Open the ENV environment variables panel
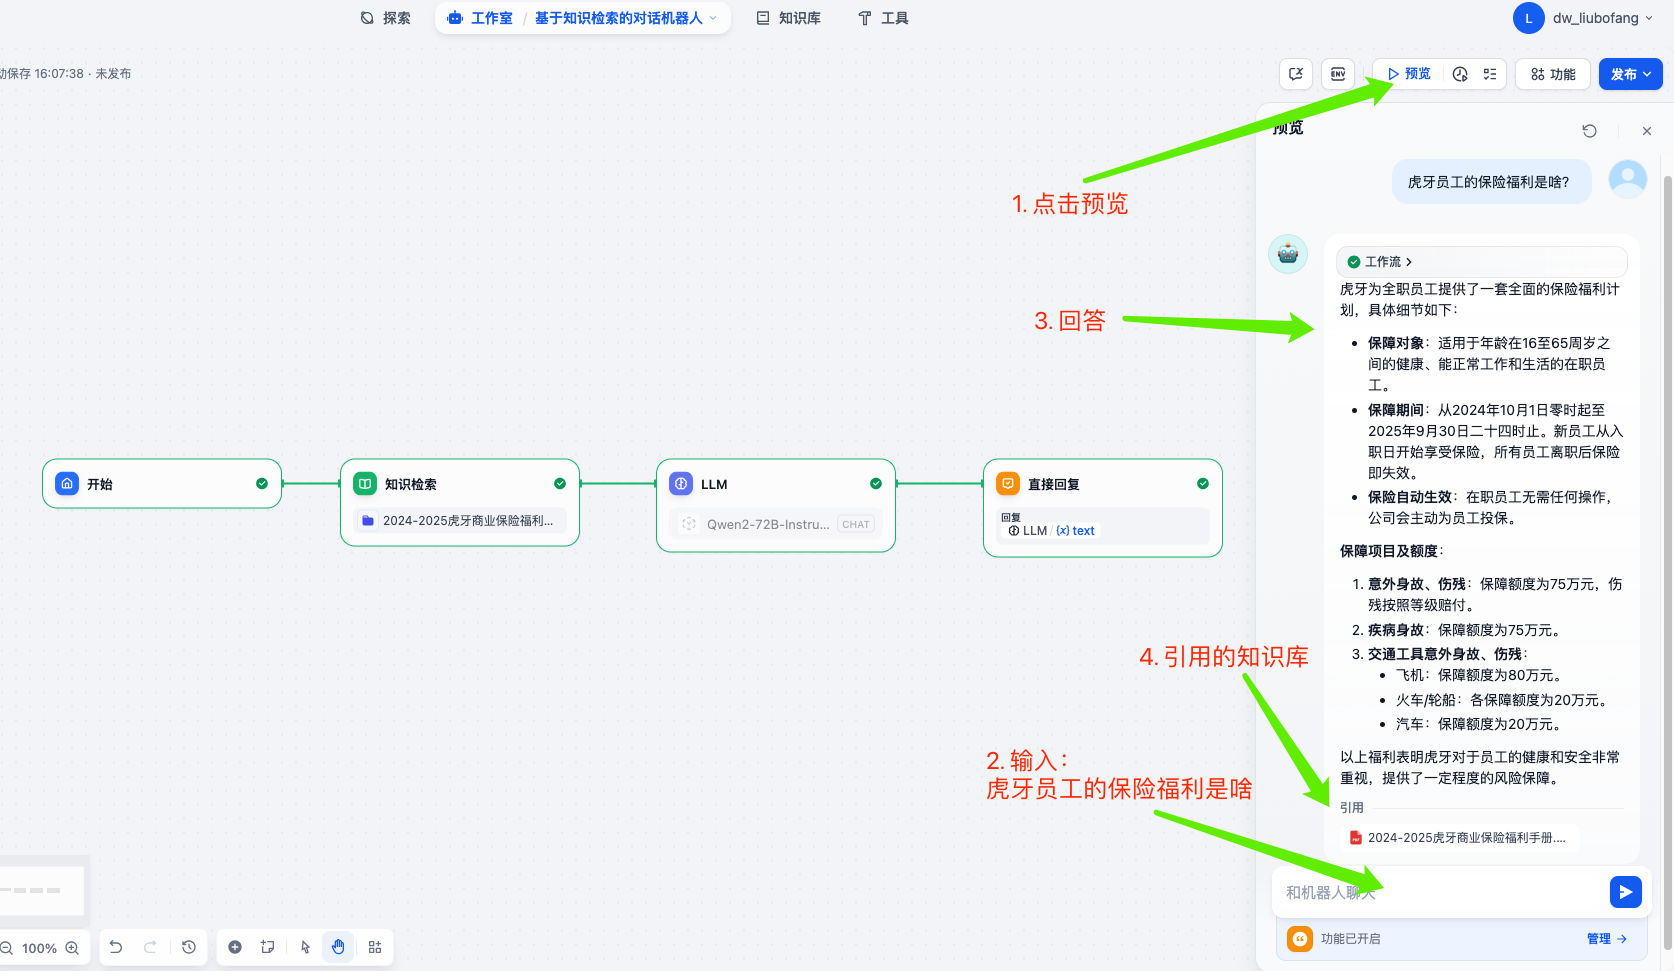 tap(1337, 74)
